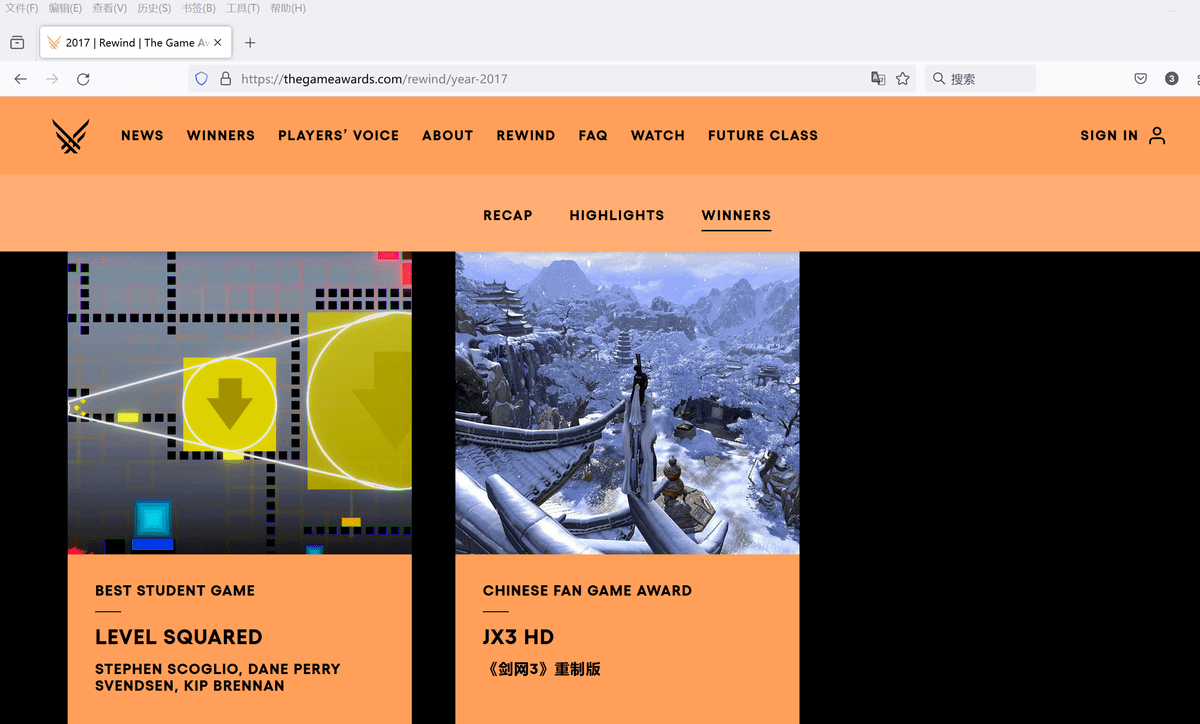1200x724 pixels.
Task: Click the Sign In button
Action: [1108, 136]
